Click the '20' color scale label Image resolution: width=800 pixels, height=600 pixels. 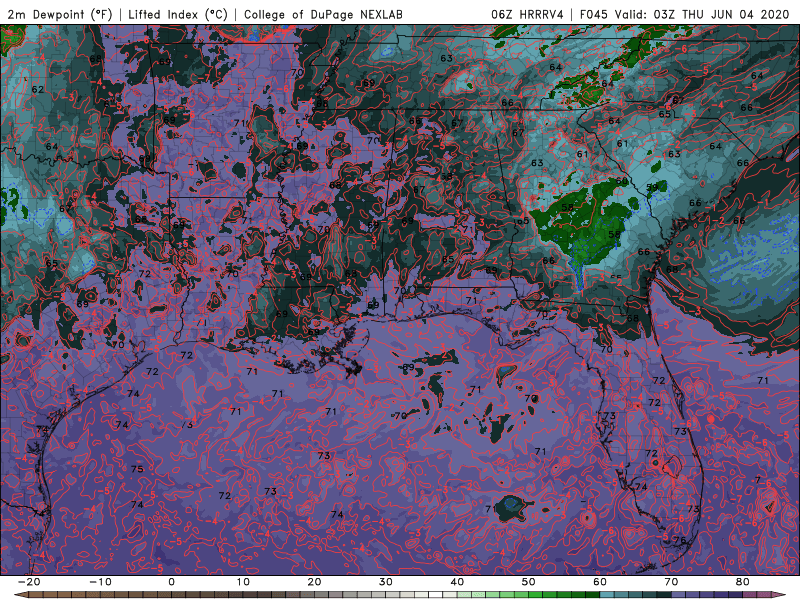coord(314,582)
